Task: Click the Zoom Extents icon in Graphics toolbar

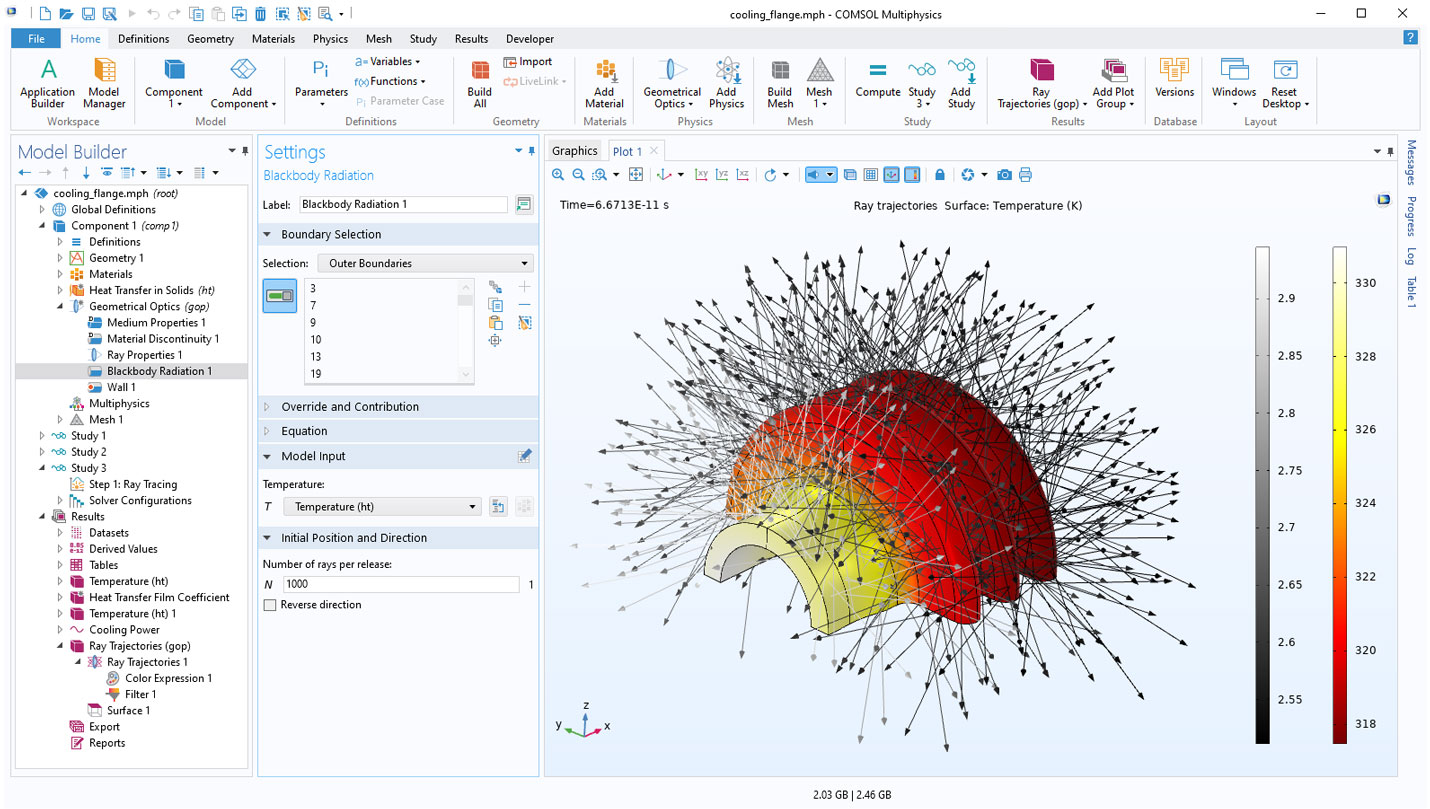Action: click(x=635, y=175)
